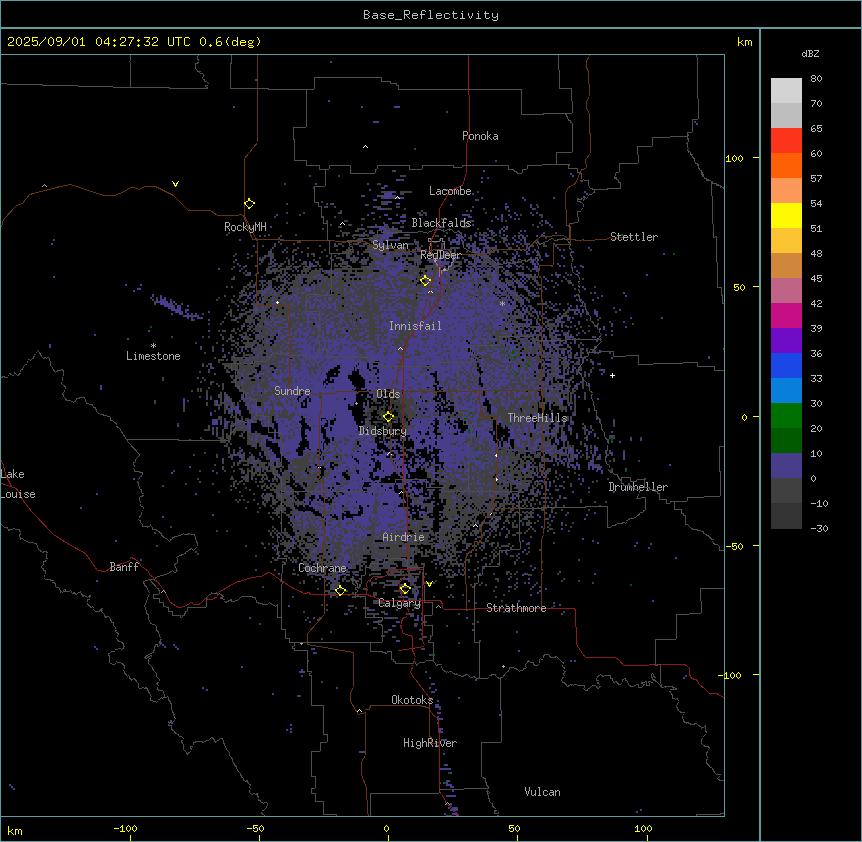Click the yellow diamond marker between Olds and Didsbury
The width and height of the screenshot is (862, 842).
(x=389, y=416)
